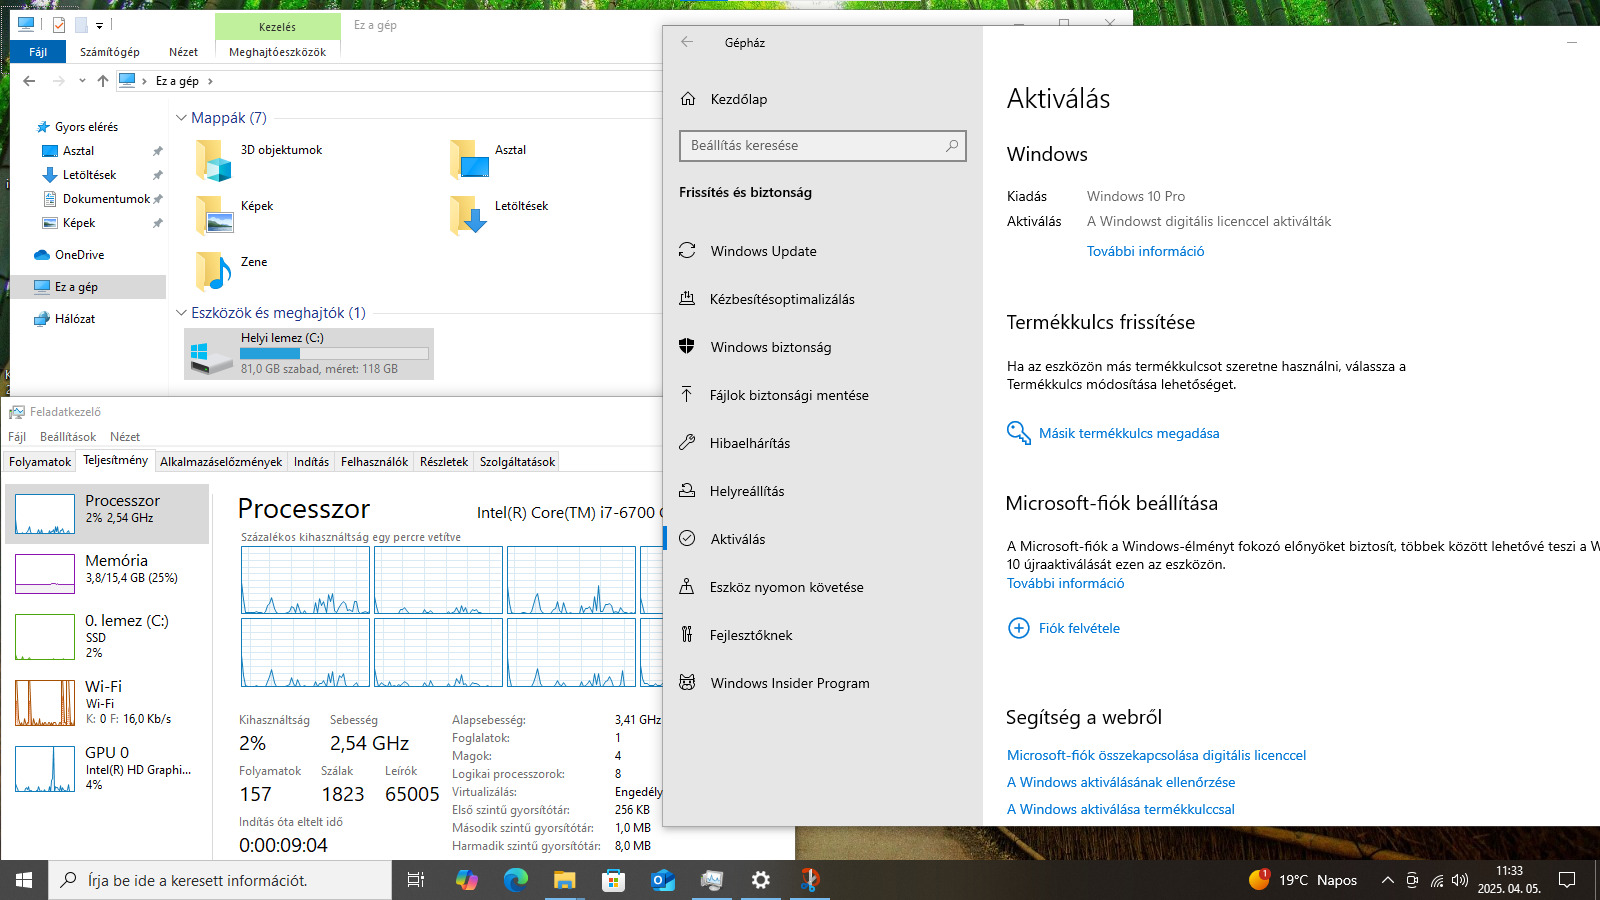Click the weather widget showing 19°C Napos
This screenshot has width=1600, height=900.
pos(1303,880)
